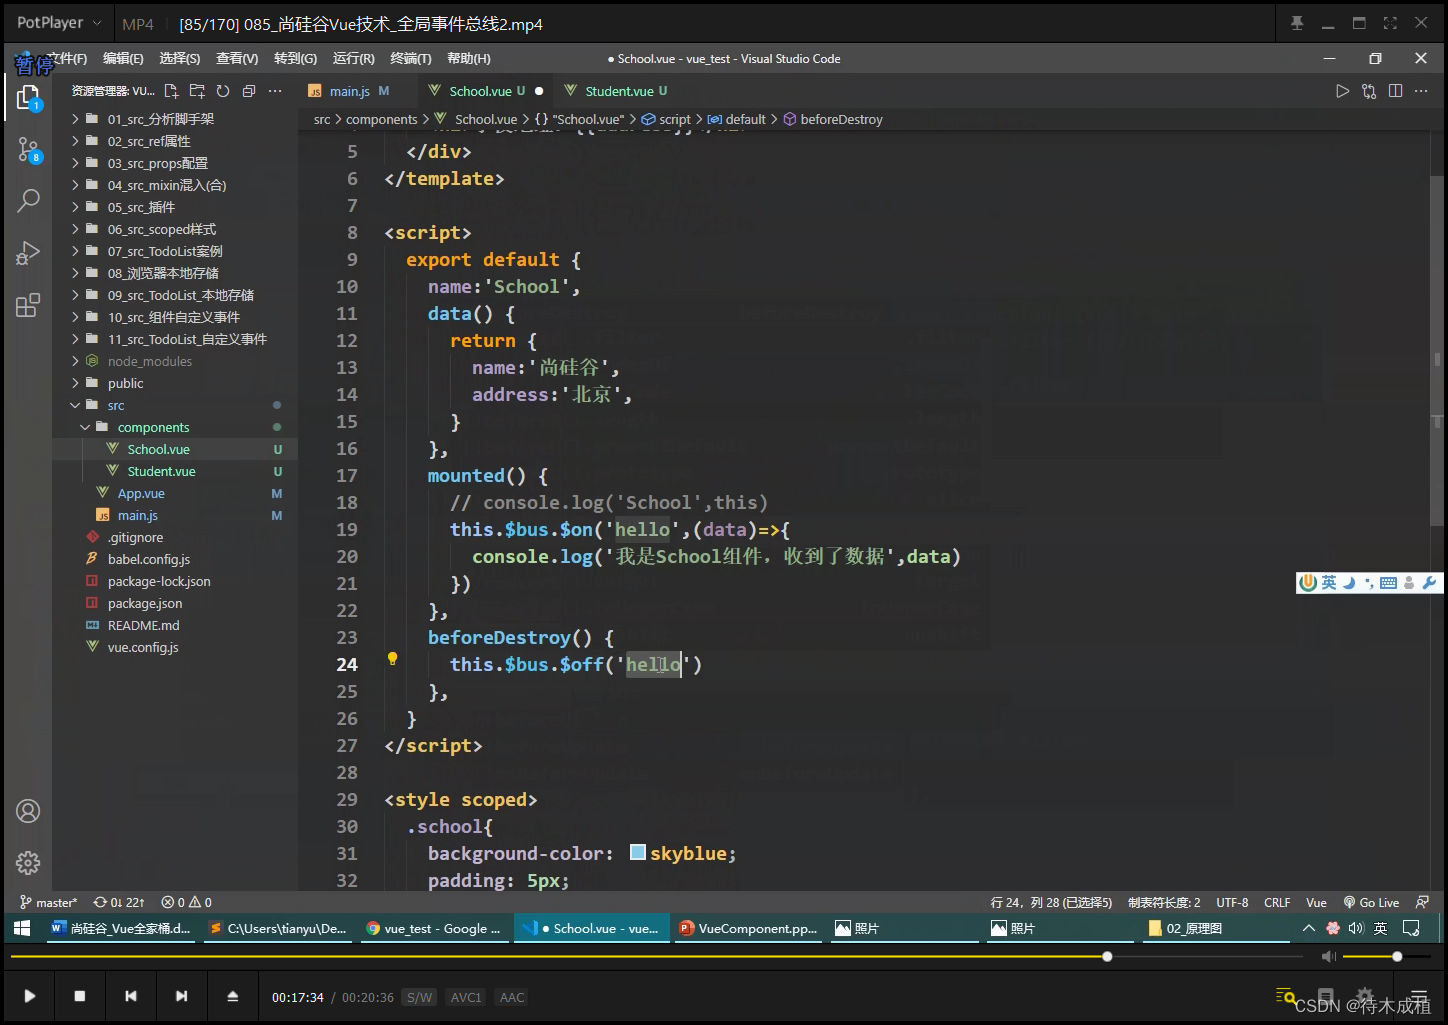Open Run and Debug view
The image size is (1448, 1025).
(28, 252)
